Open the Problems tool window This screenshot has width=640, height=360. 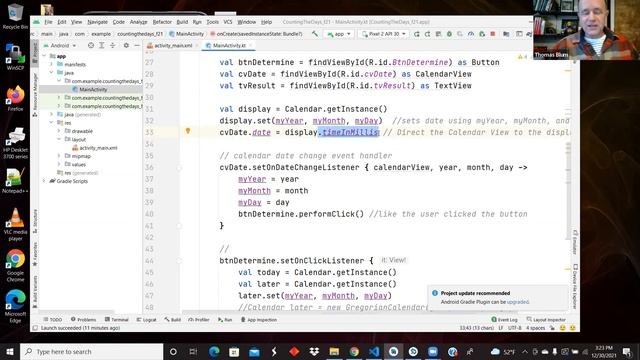point(84,320)
